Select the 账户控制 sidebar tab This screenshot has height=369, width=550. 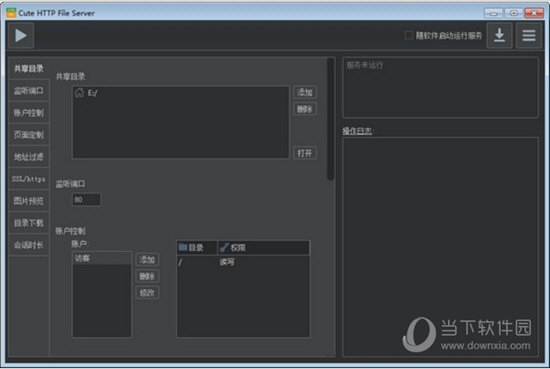pos(29,113)
